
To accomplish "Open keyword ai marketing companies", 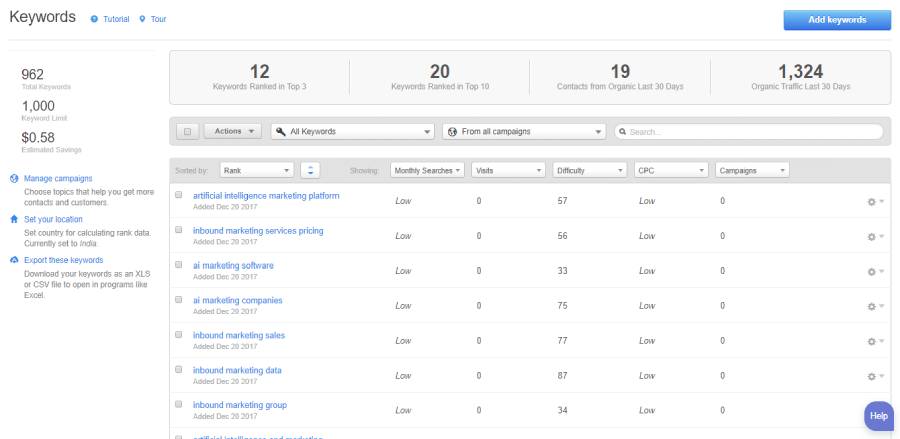I will (x=238, y=301).
